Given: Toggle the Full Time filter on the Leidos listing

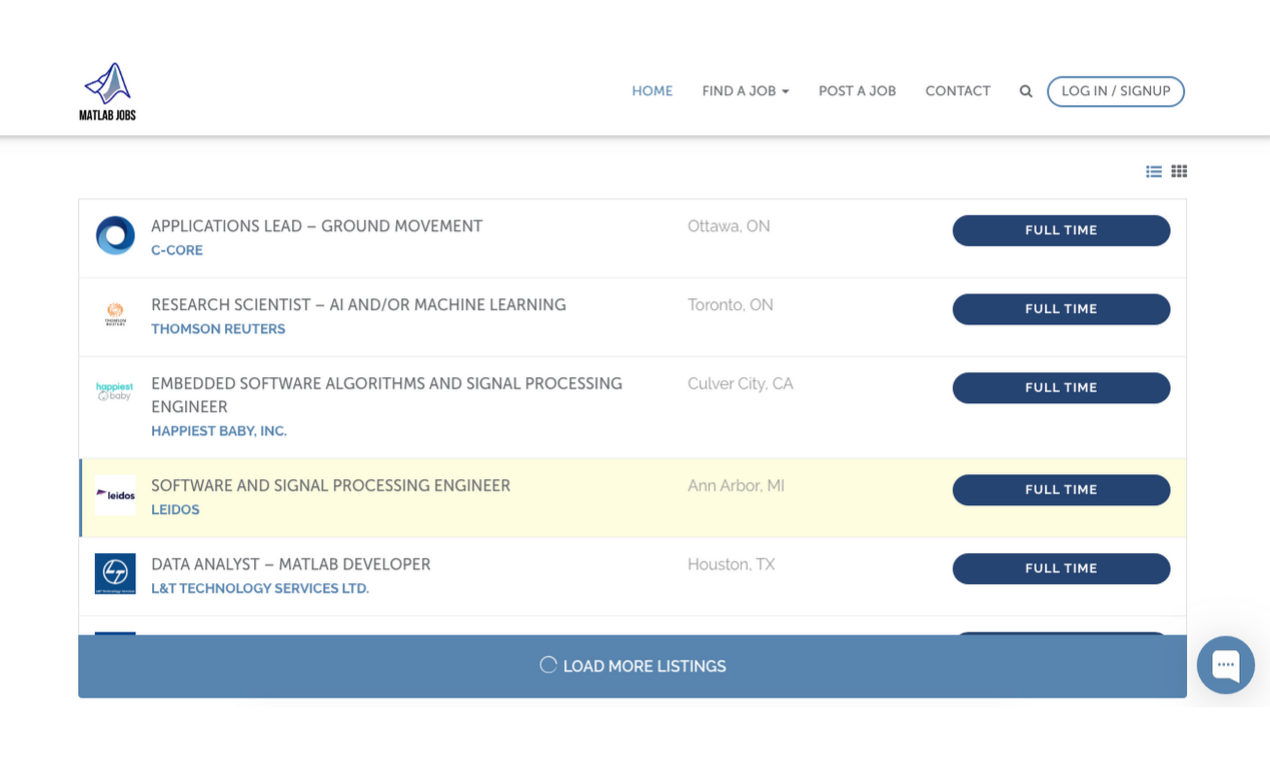Looking at the screenshot, I should [1061, 490].
